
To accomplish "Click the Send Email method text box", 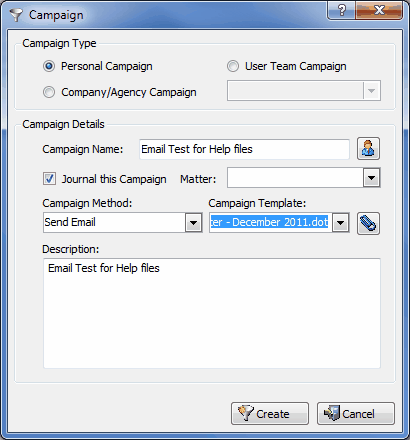I will click(114, 222).
